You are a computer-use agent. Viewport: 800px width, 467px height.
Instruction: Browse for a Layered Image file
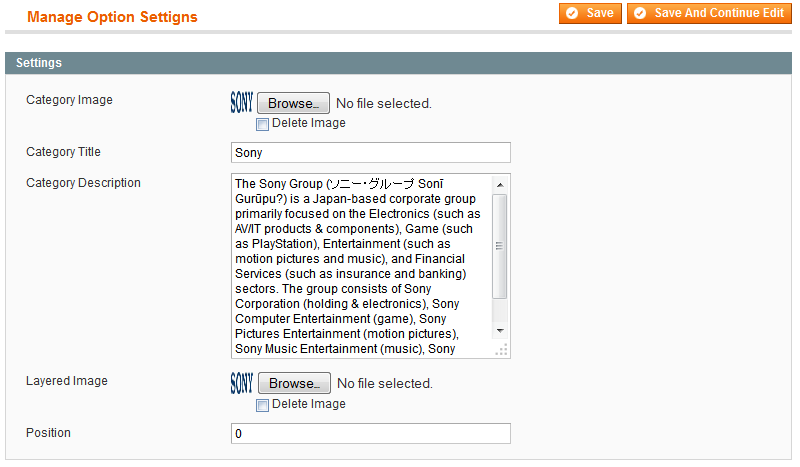pyautogui.click(x=294, y=383)
